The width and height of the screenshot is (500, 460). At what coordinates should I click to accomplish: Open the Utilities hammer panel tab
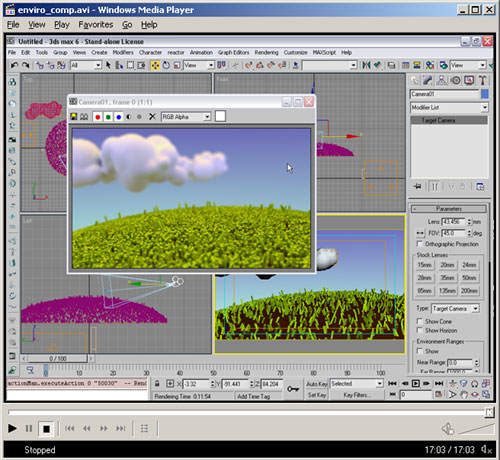[x=482, y=80]
